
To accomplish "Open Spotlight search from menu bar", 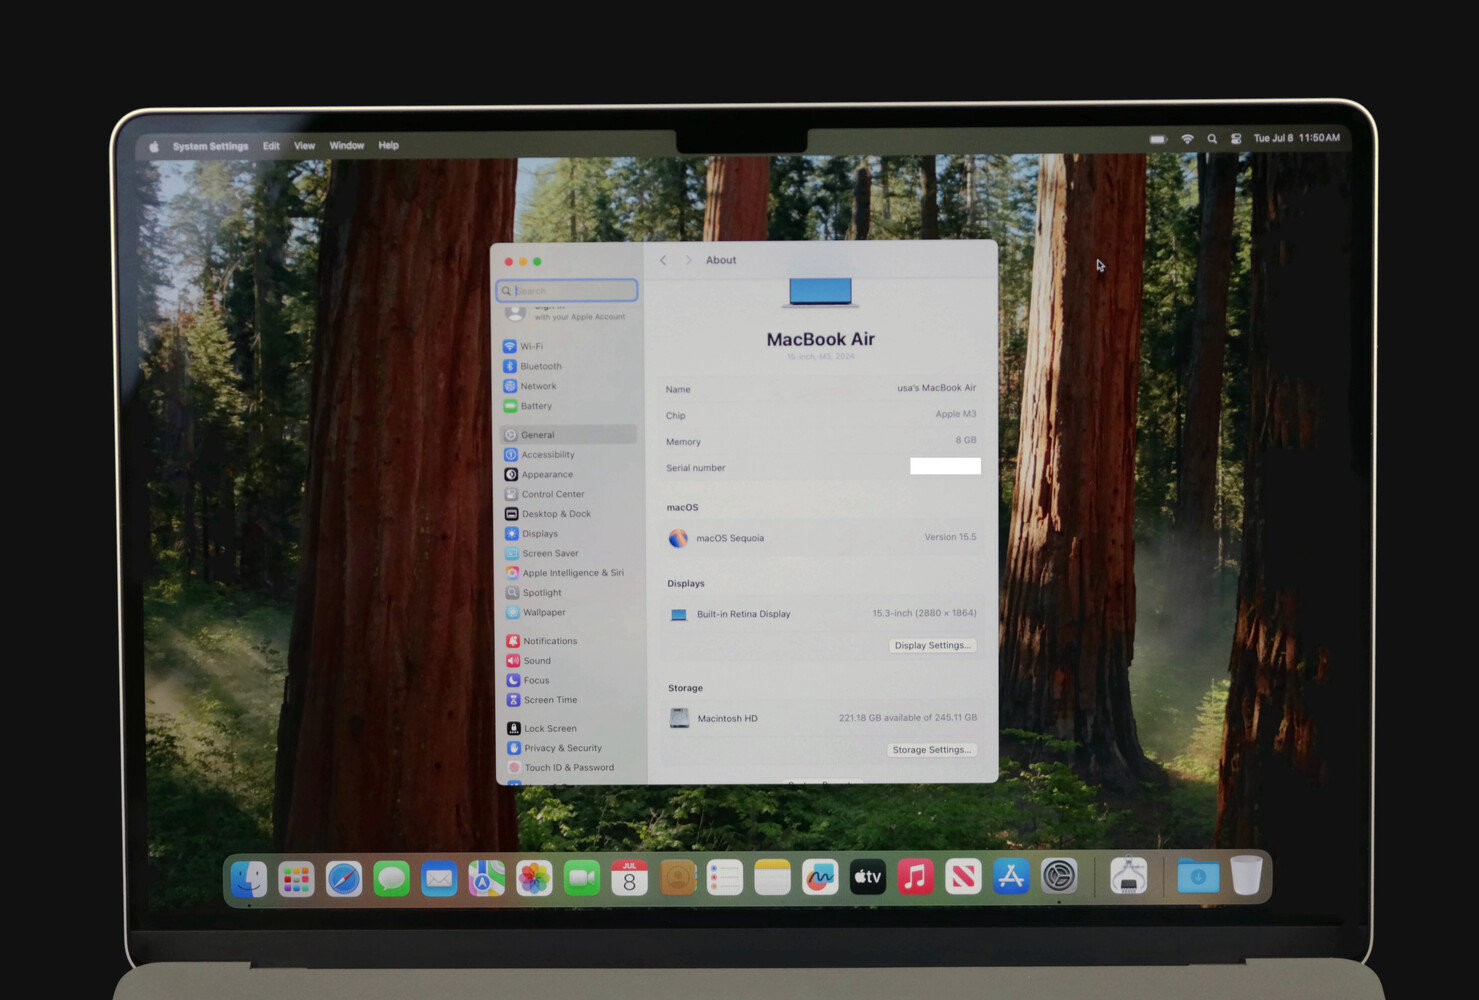I will pos(1212,139).
